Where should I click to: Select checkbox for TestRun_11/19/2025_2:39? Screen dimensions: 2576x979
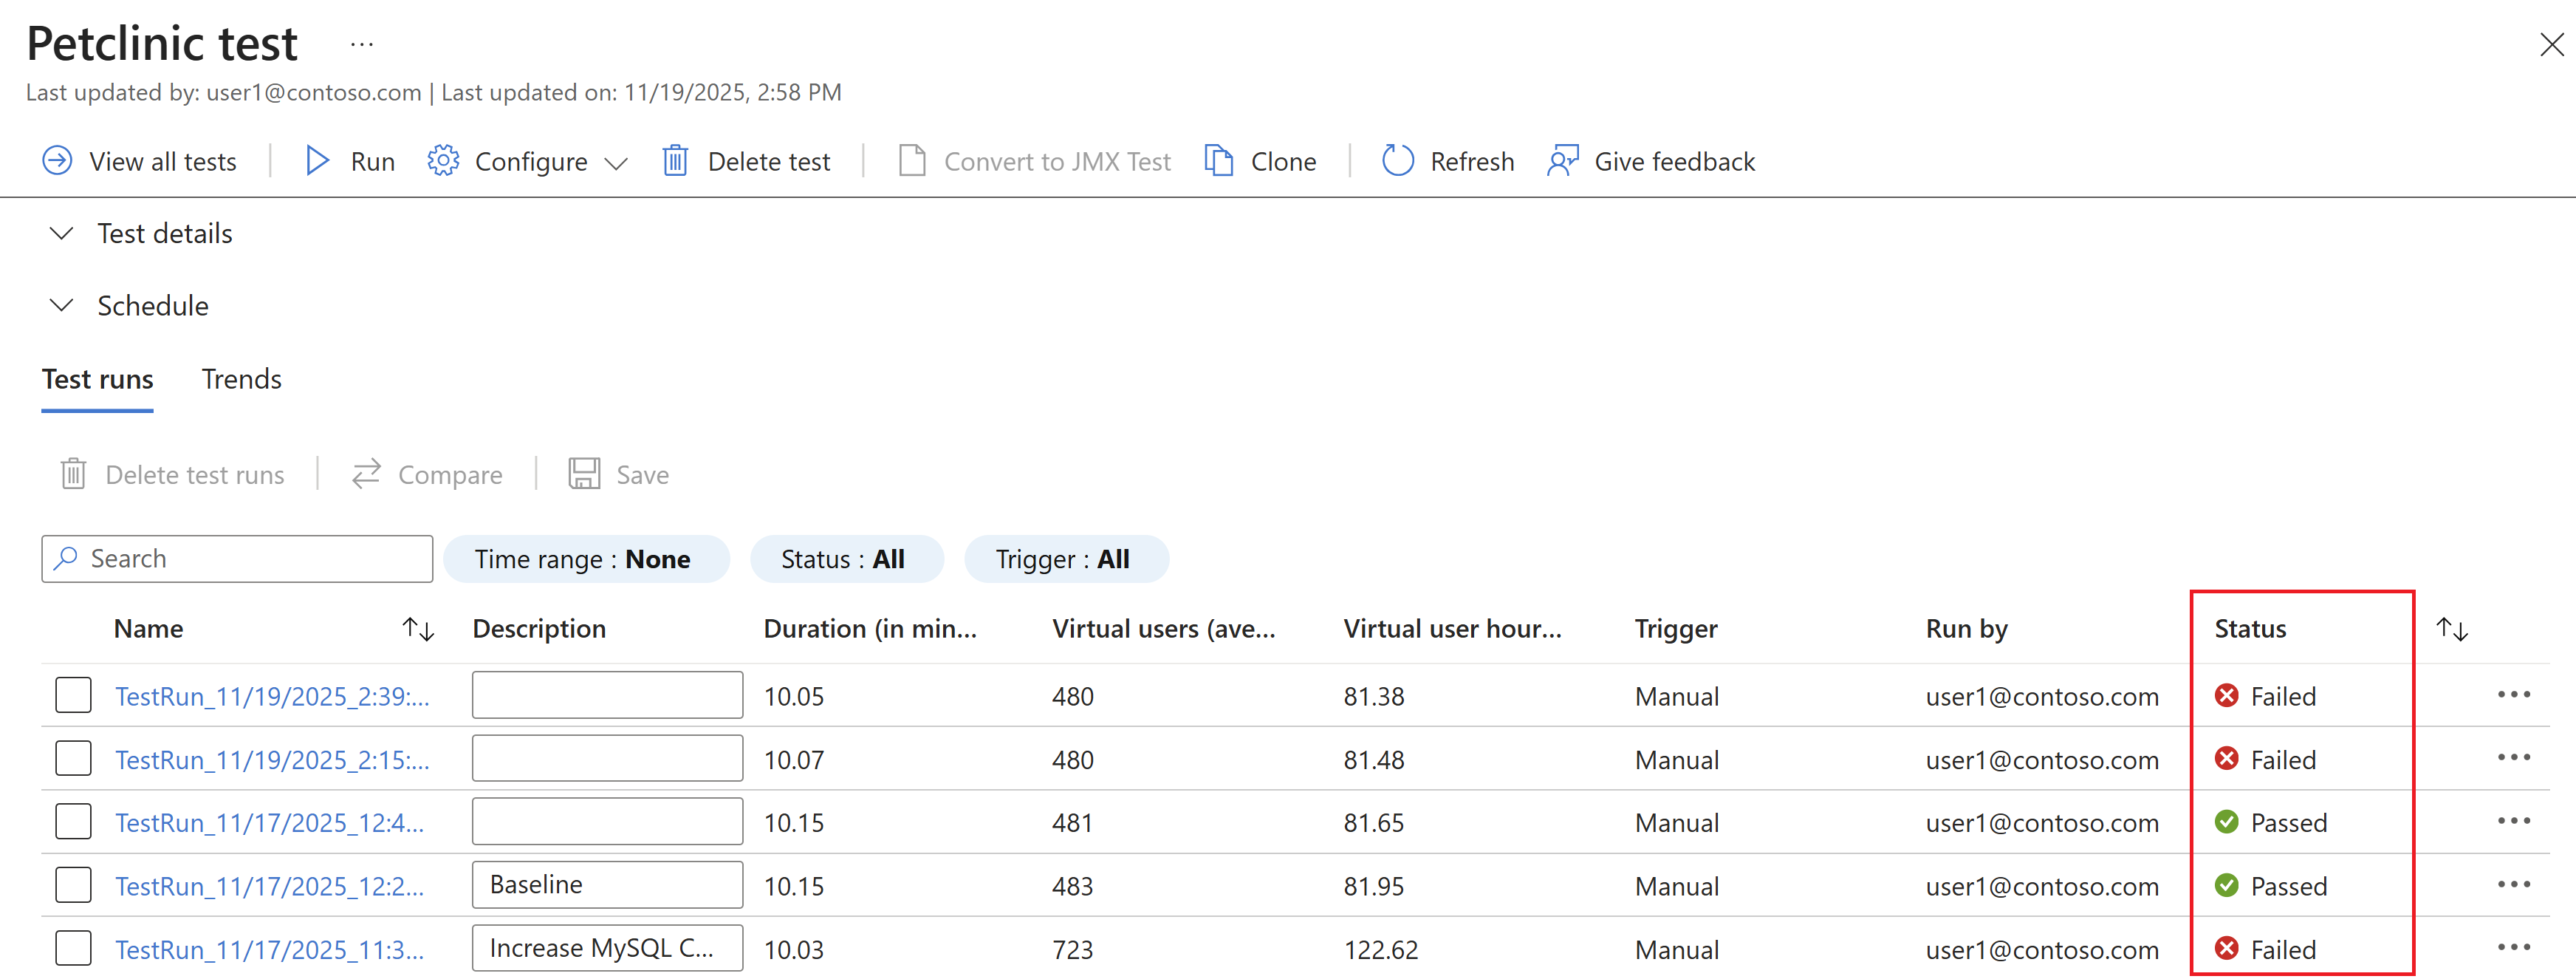tap(73, 695)
